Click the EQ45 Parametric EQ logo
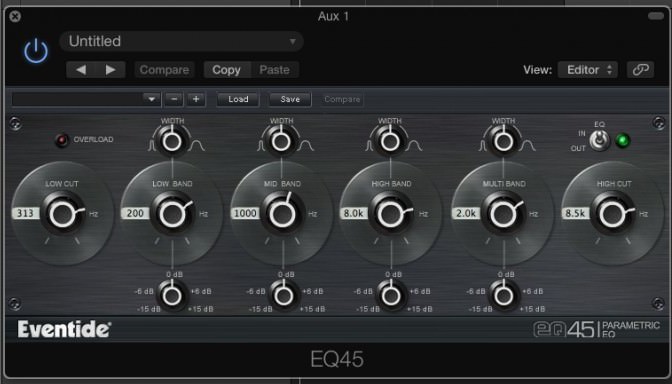The width and height of the screenshot is (672, 384). pos(596,329)
